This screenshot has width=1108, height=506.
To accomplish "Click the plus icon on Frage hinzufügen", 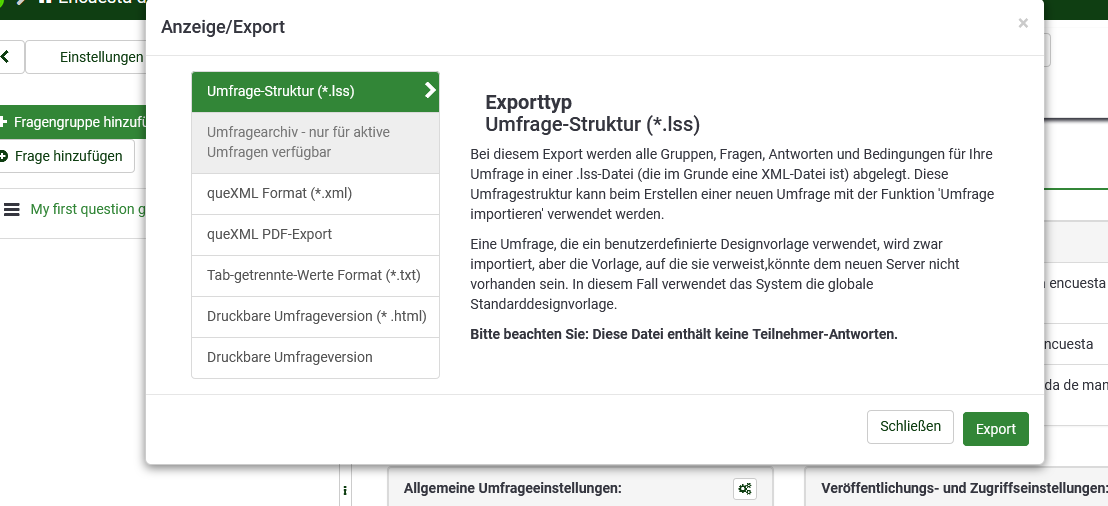I will (4, 156).
